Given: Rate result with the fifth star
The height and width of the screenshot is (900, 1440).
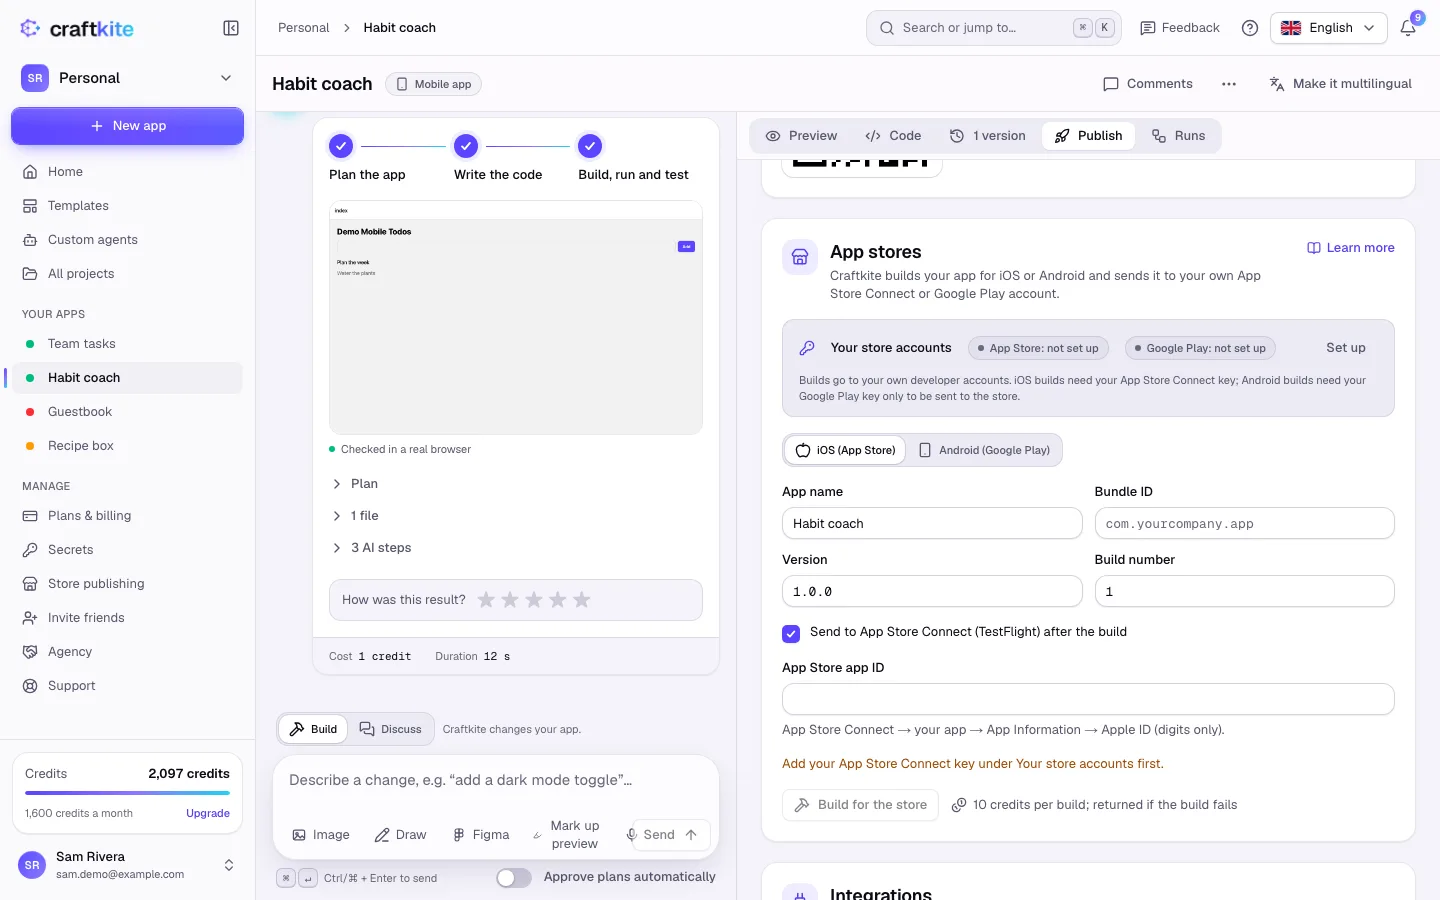Looking at the screenshot, I should tap(582, 600).
